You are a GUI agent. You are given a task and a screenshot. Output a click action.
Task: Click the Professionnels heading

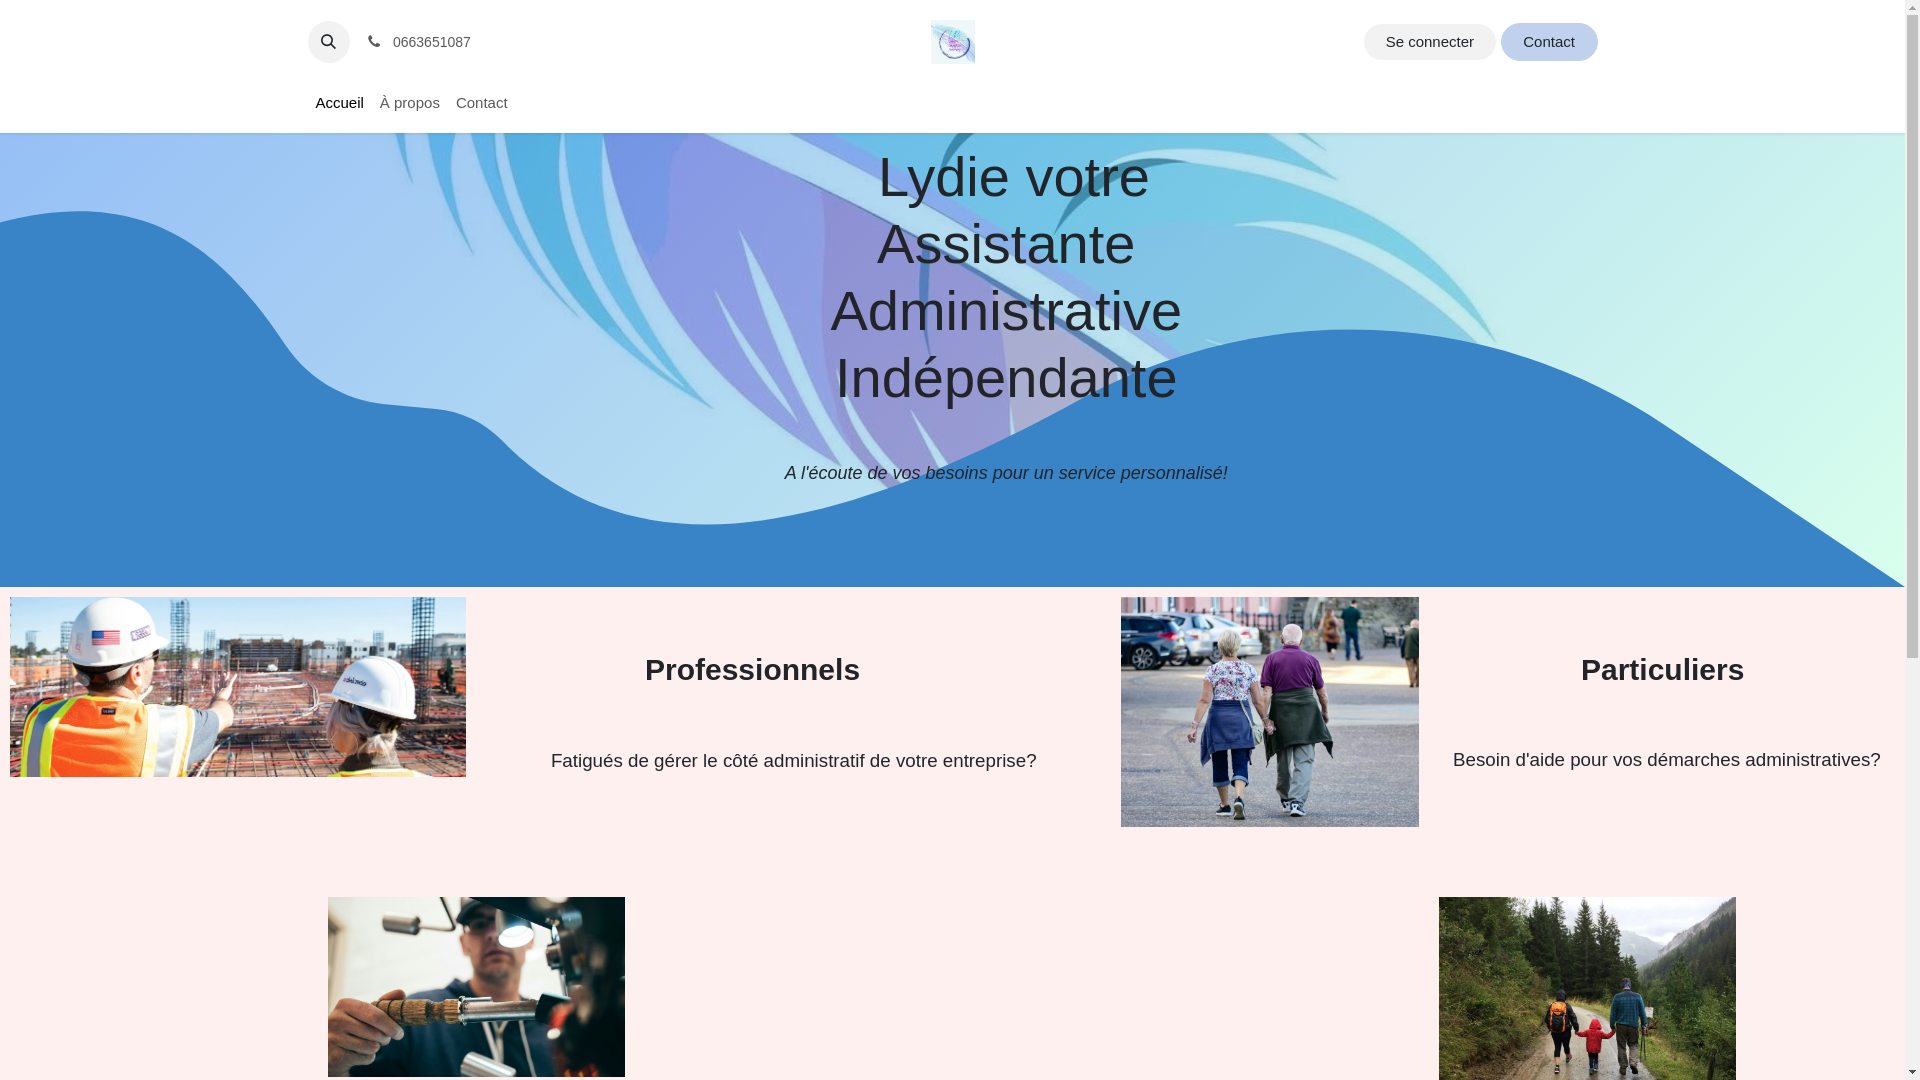[752, 670]
